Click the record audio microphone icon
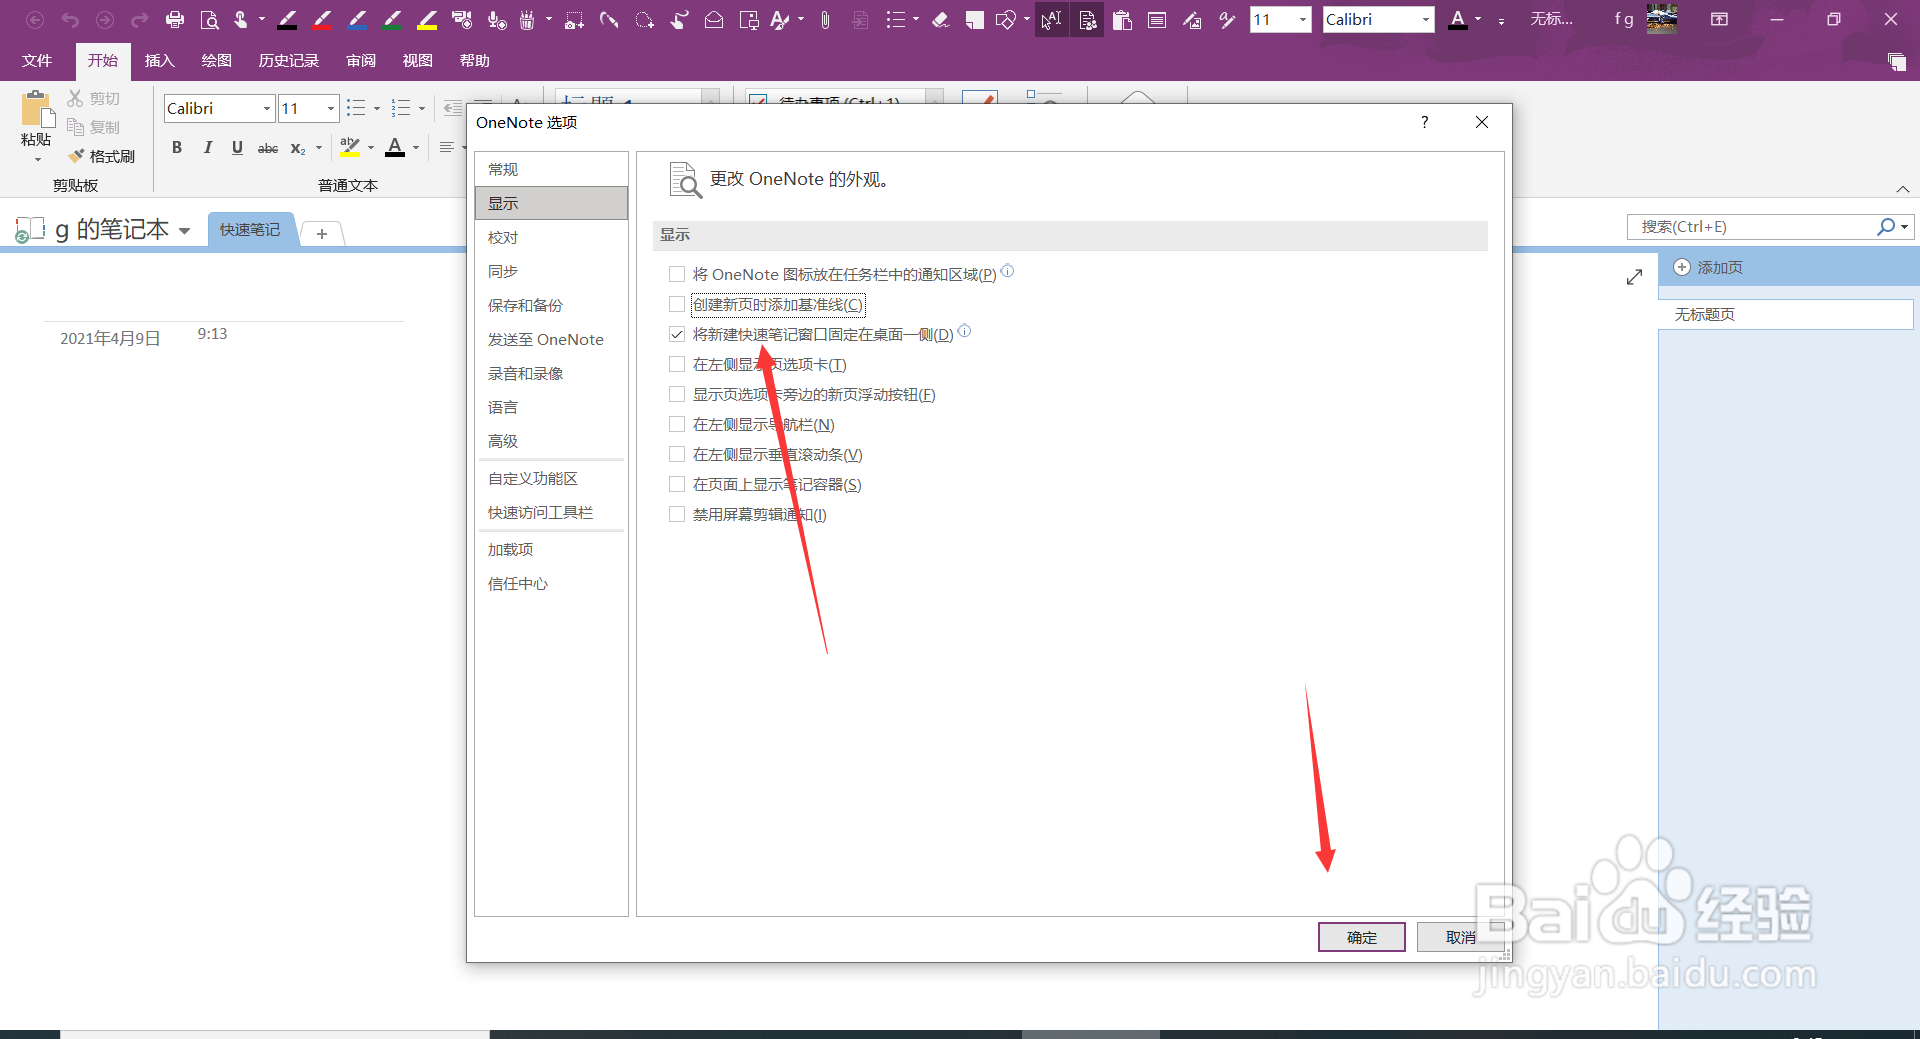Viewport: 1920px width, 1039px height. tap(497, 19)
